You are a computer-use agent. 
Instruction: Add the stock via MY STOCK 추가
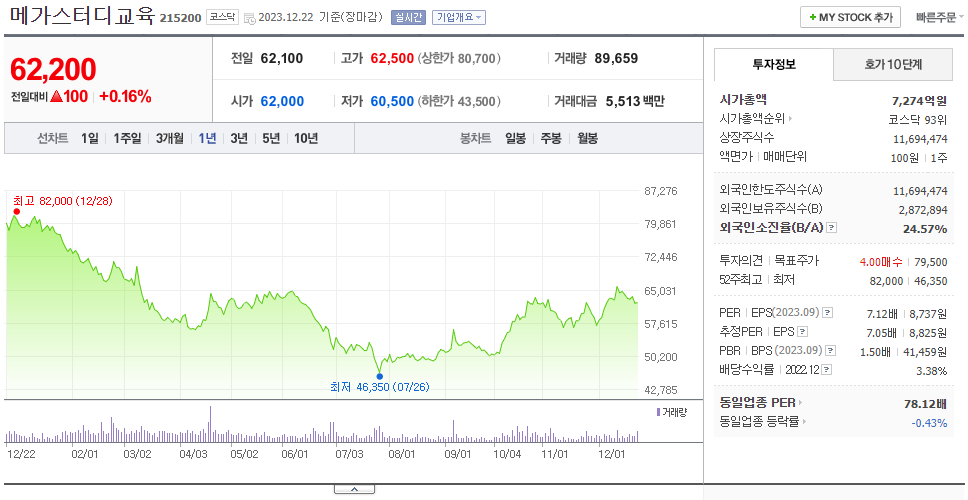click(x=850, y=17)
